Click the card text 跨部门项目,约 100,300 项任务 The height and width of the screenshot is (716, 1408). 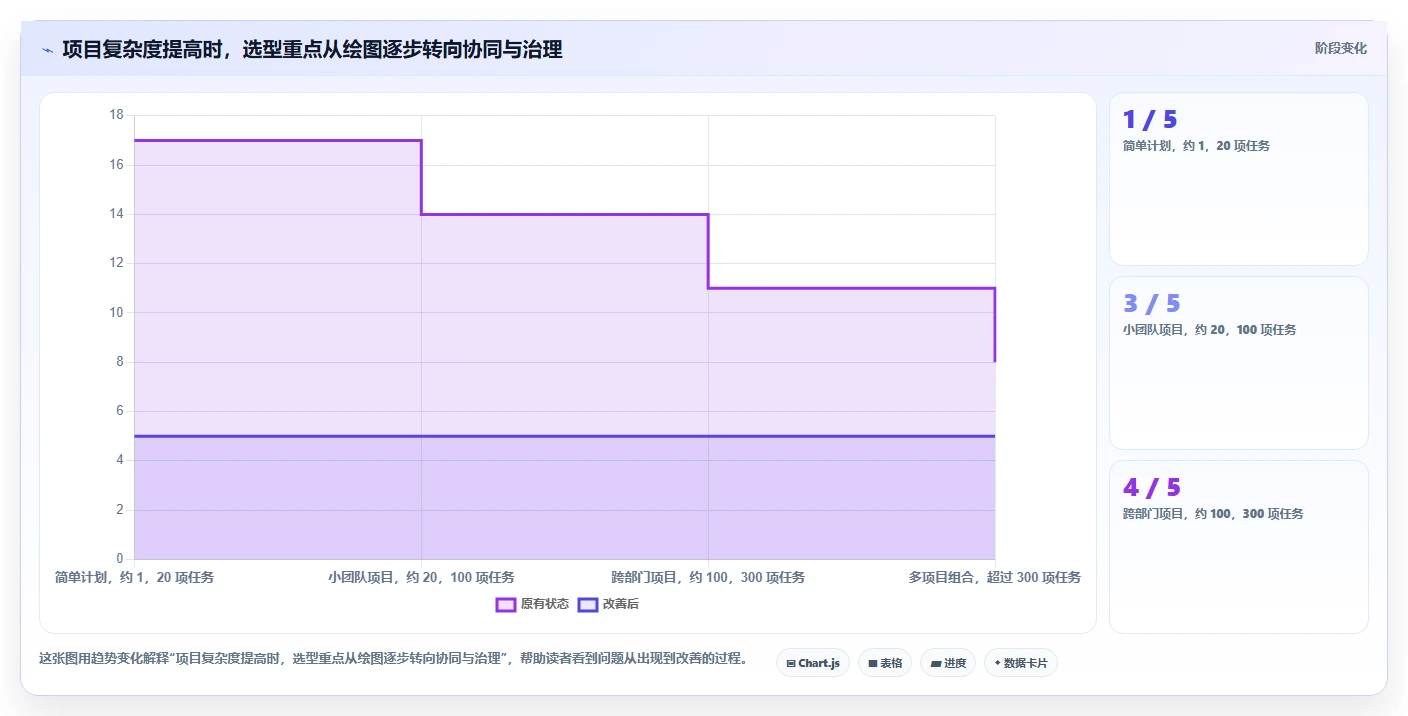[1213, 514]
